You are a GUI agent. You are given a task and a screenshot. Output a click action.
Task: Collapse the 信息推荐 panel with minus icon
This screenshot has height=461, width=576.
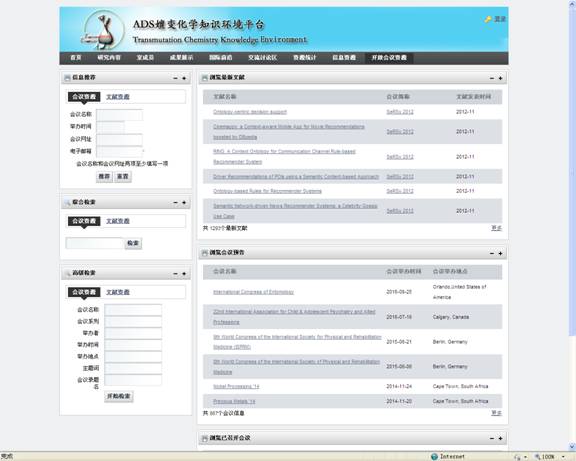(x=175, y=78)
